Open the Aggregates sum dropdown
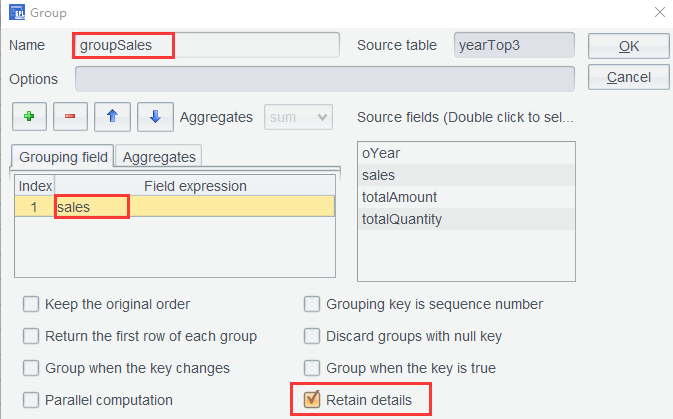Screen dimensions: 673x419 pyautogui.click(x=298, y=117)
